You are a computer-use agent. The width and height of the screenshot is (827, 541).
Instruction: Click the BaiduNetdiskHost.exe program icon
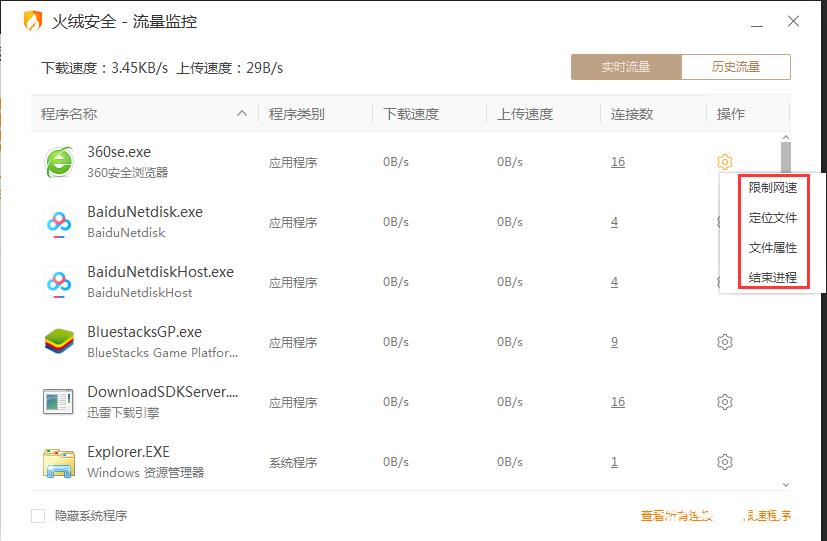(59, 282)
